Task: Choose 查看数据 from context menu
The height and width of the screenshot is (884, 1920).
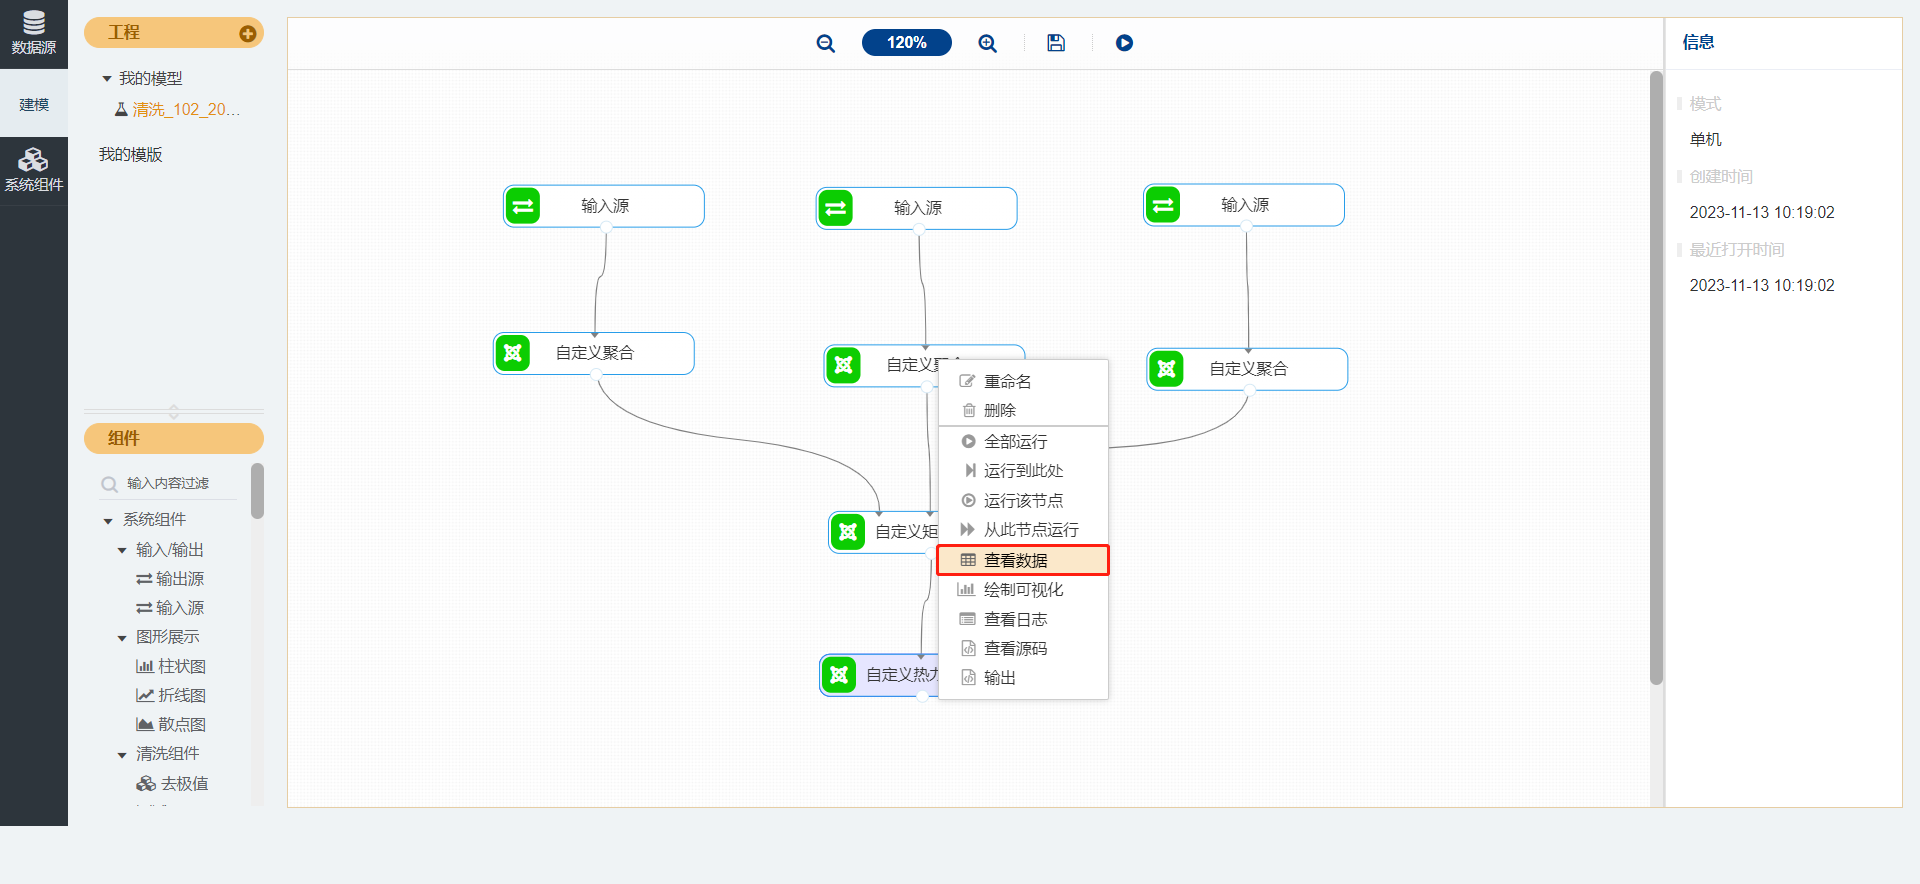Action: (x=1023, y=560)
